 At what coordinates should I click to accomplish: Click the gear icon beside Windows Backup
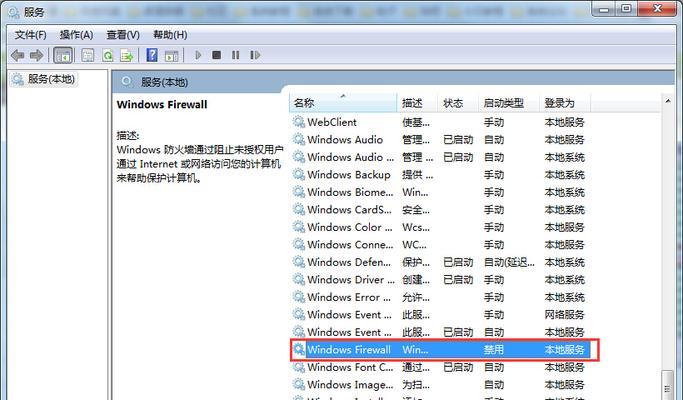299,174
